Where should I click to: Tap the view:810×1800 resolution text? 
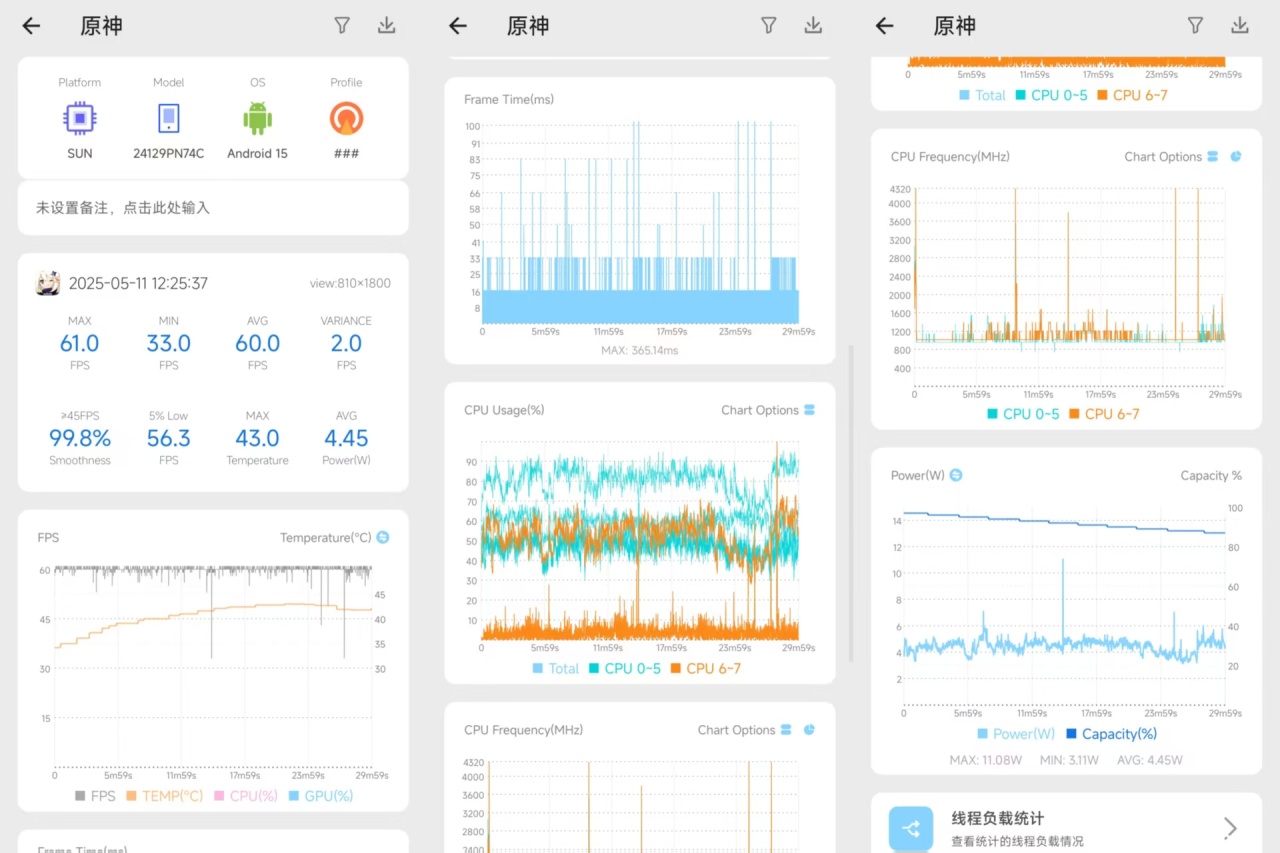coord(350,283)
